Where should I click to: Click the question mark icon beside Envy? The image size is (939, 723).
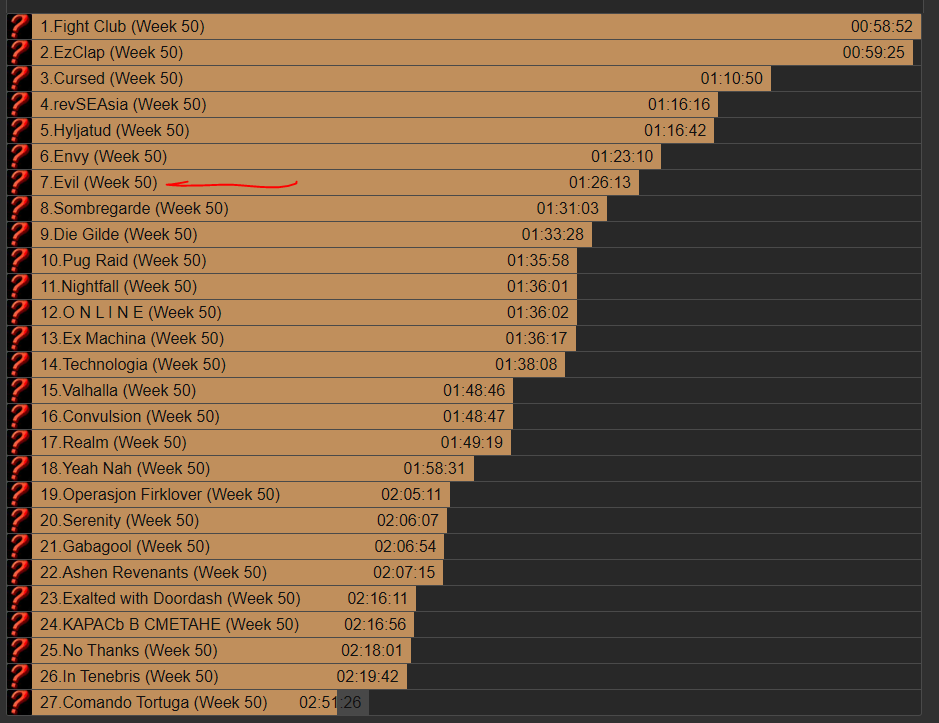click(x=19, y=156)
